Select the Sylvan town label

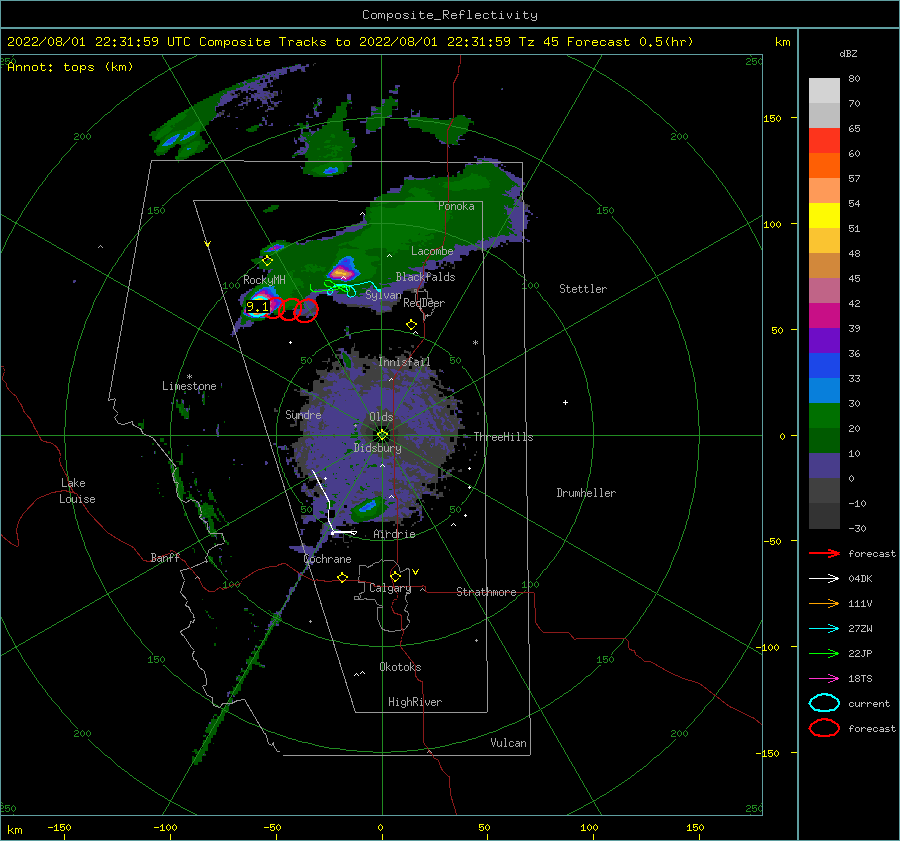point(383,295)
